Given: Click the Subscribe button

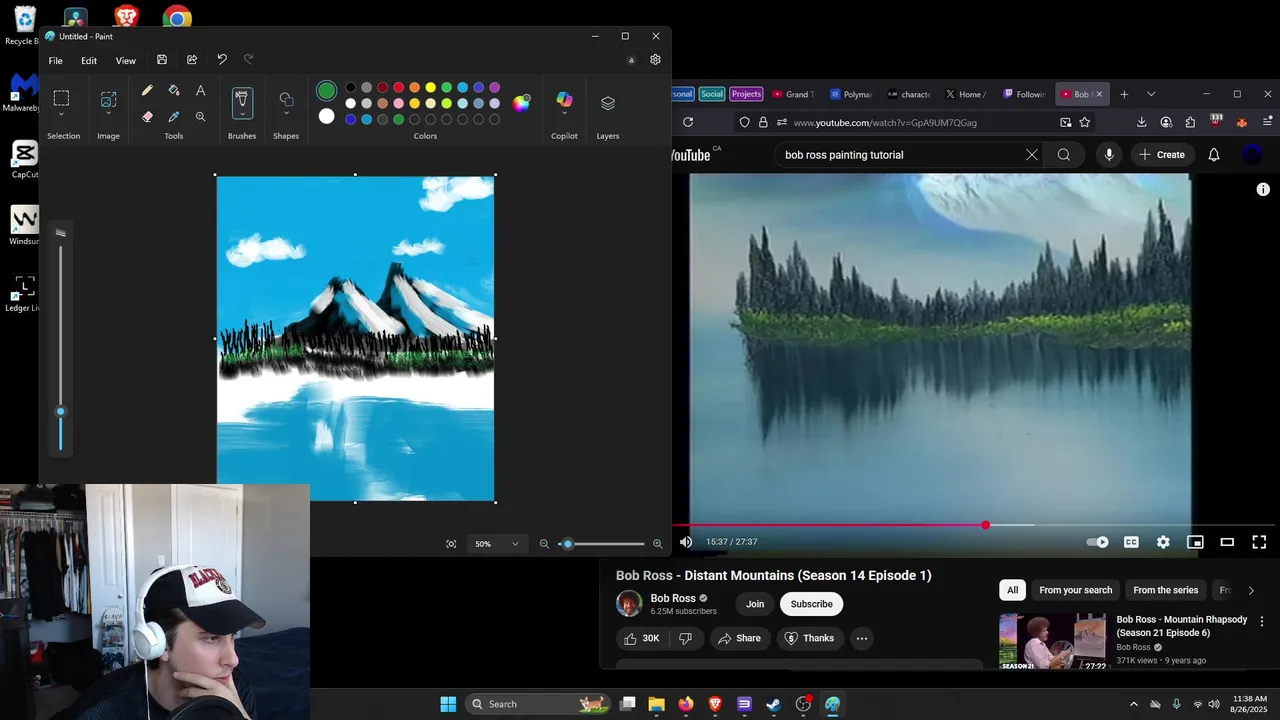Looking at the screenshot, I should pos(811,604).
